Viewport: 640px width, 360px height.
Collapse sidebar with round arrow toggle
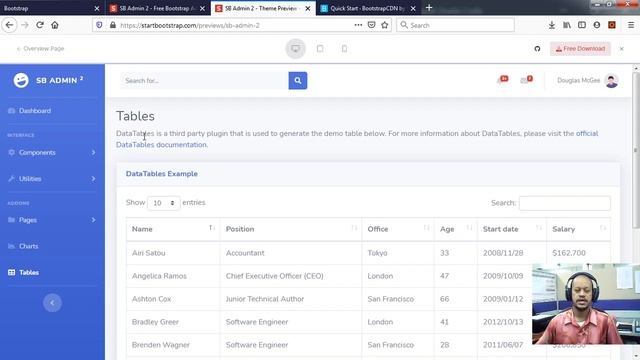pyautogui.click(x=52, y=302)
